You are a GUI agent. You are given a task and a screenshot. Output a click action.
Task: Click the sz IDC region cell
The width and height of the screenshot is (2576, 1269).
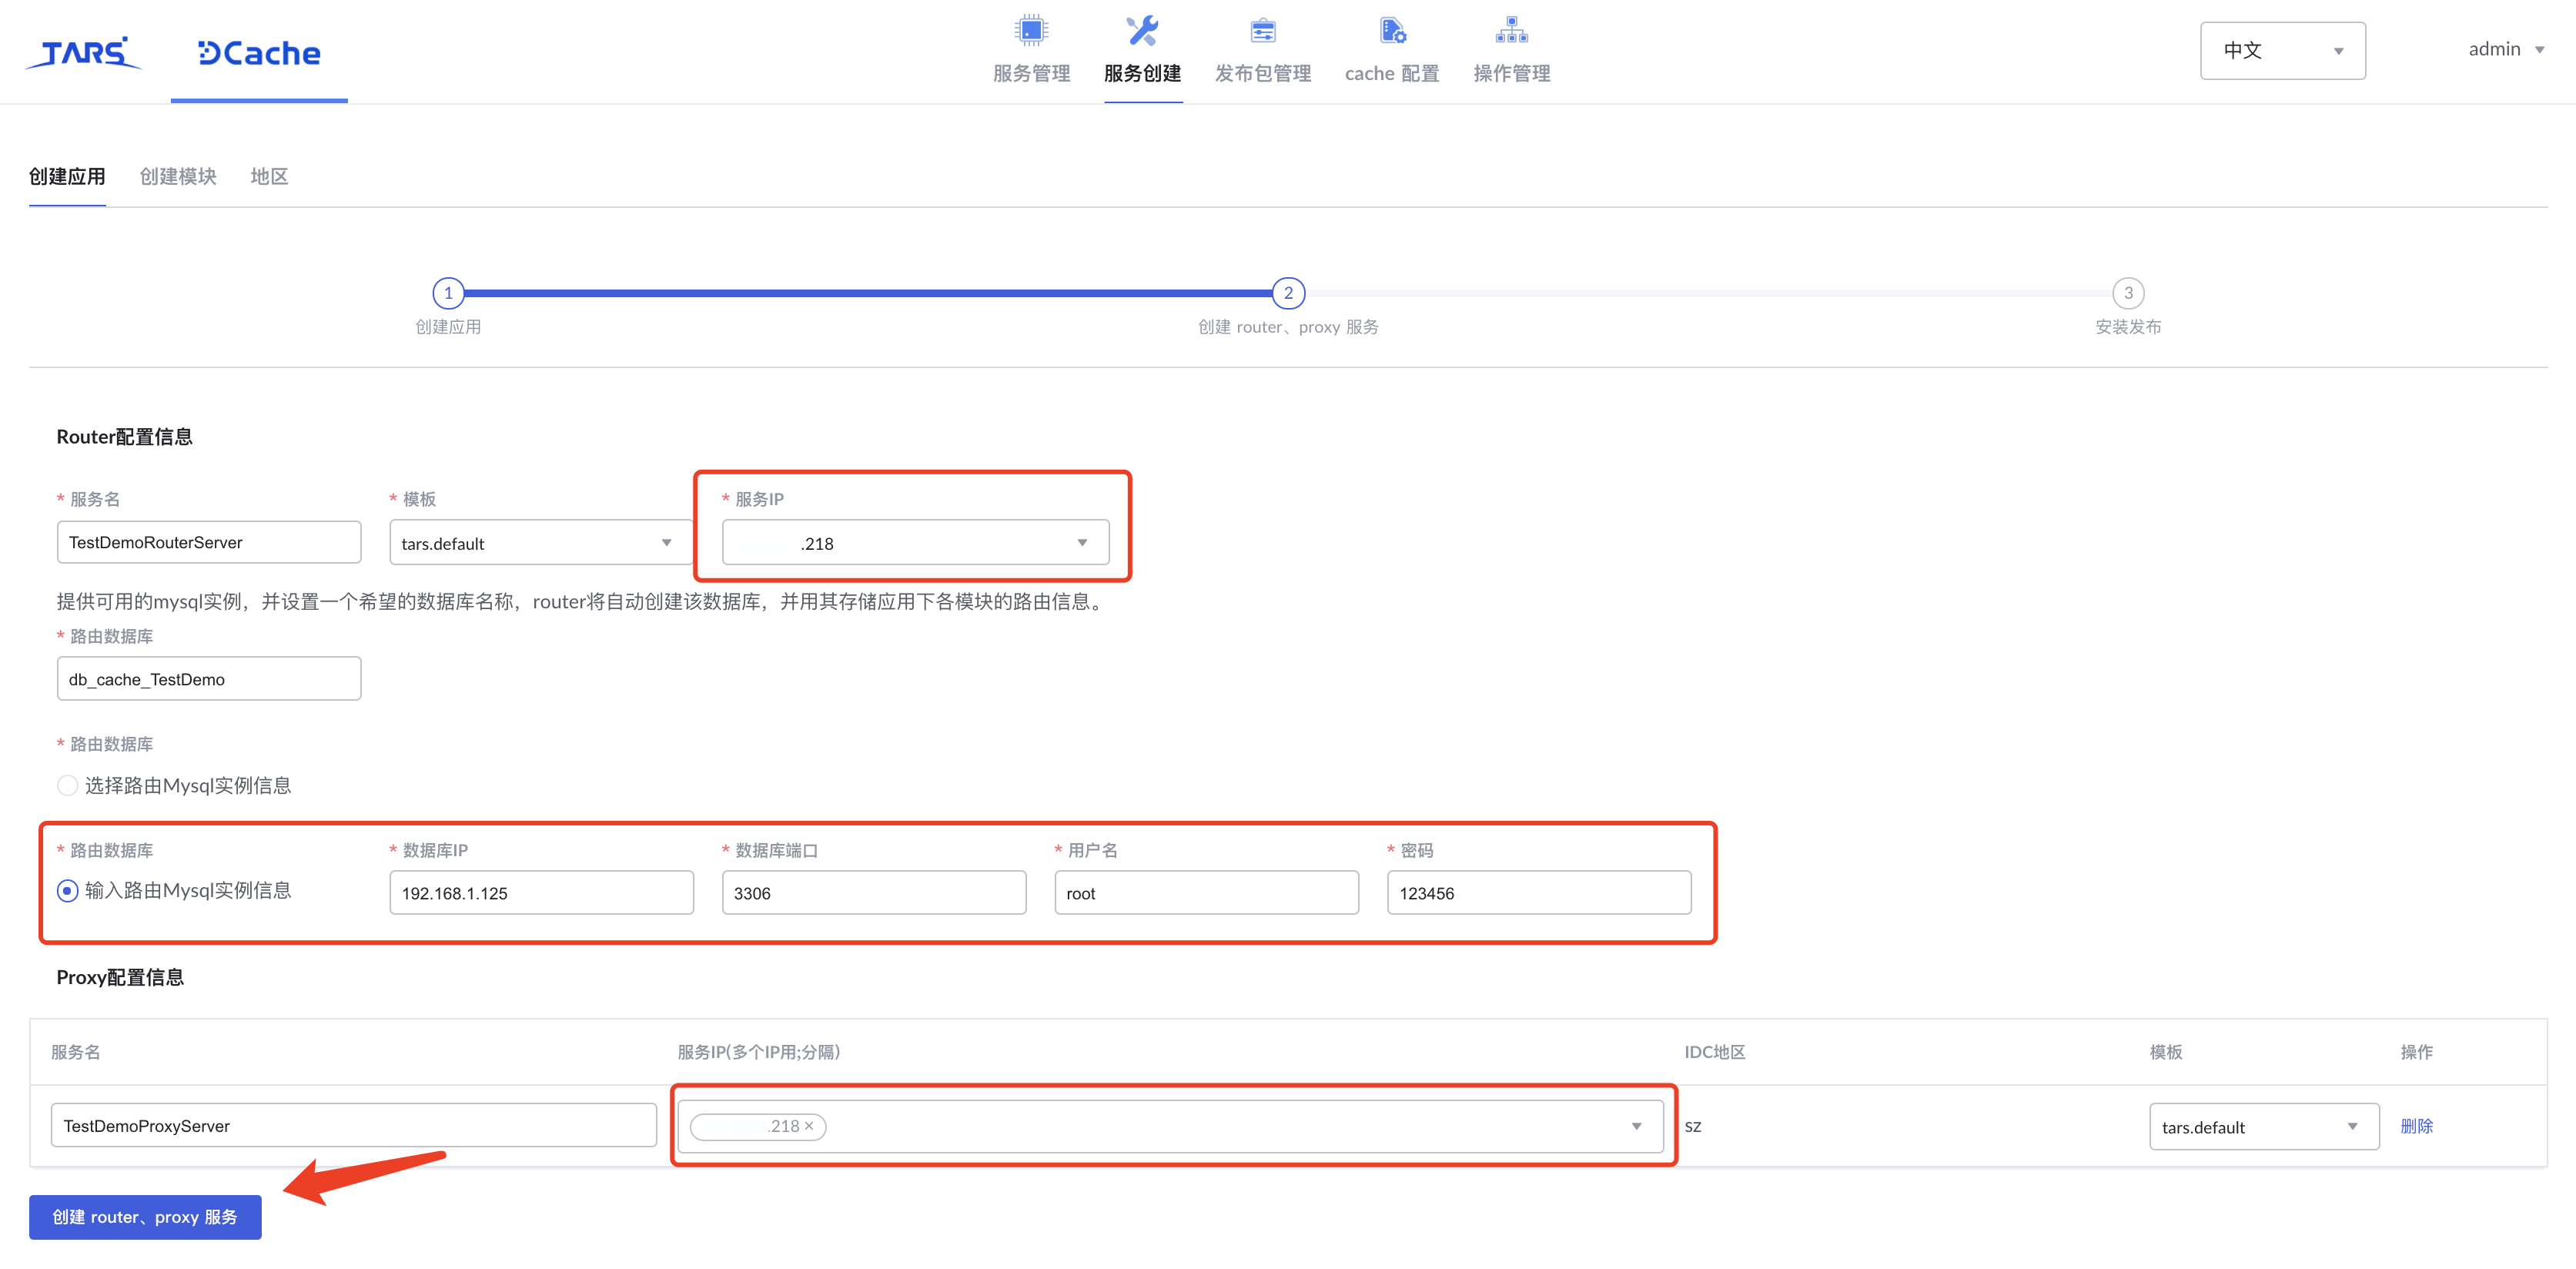[1693, 1126]
